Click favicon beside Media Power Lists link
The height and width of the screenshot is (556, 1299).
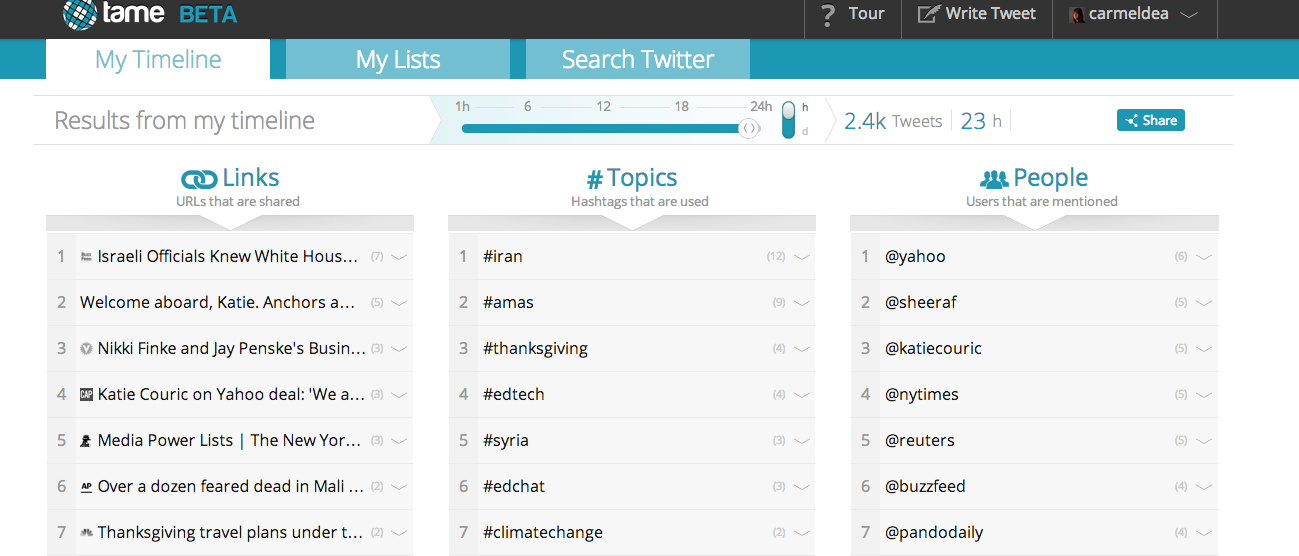point(87,441)
